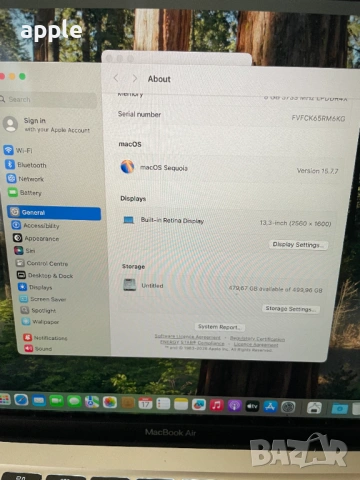Open Network settings in sidebar
This screenshot has height=480, width=360.
(25, 179)
